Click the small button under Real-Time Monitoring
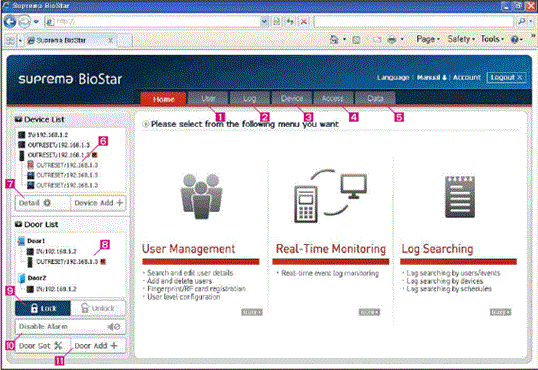The height and width of the screenshot is (370, 538). 370,312
